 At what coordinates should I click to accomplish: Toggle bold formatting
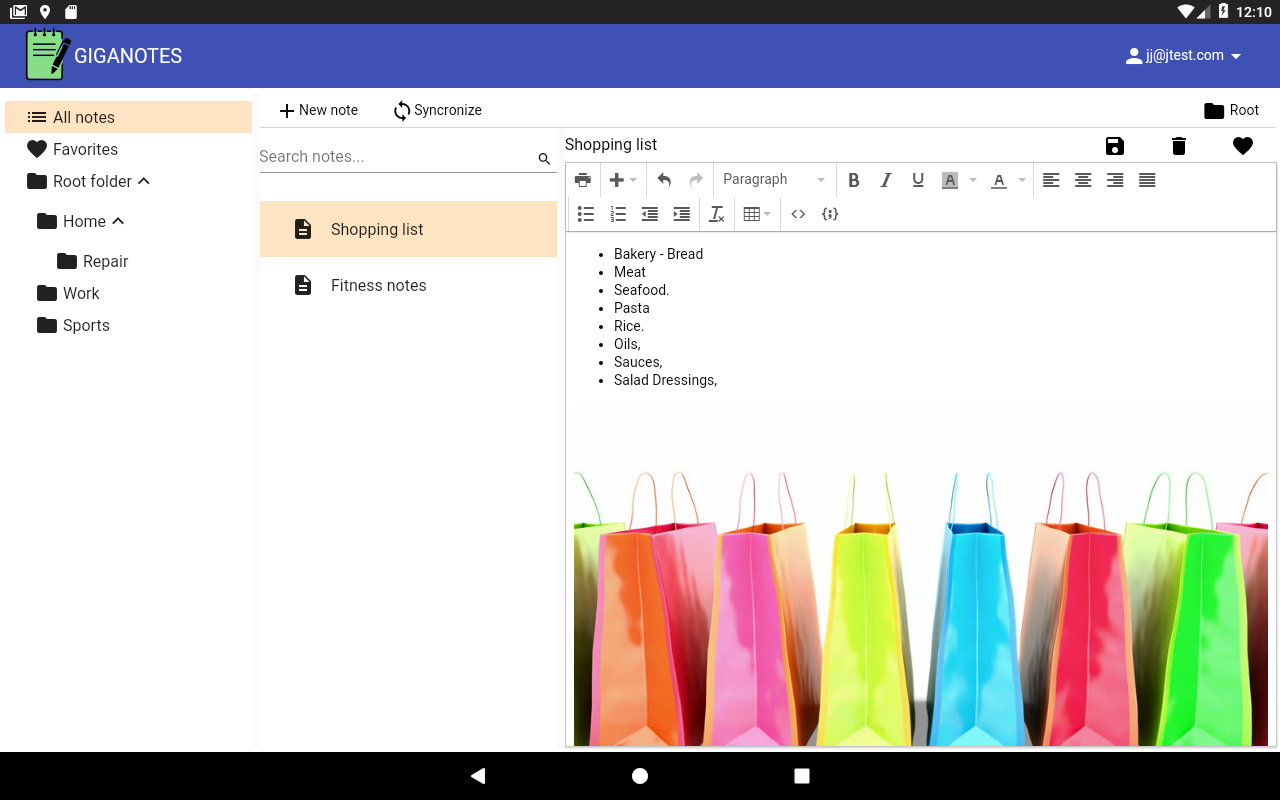pos(854,180)
